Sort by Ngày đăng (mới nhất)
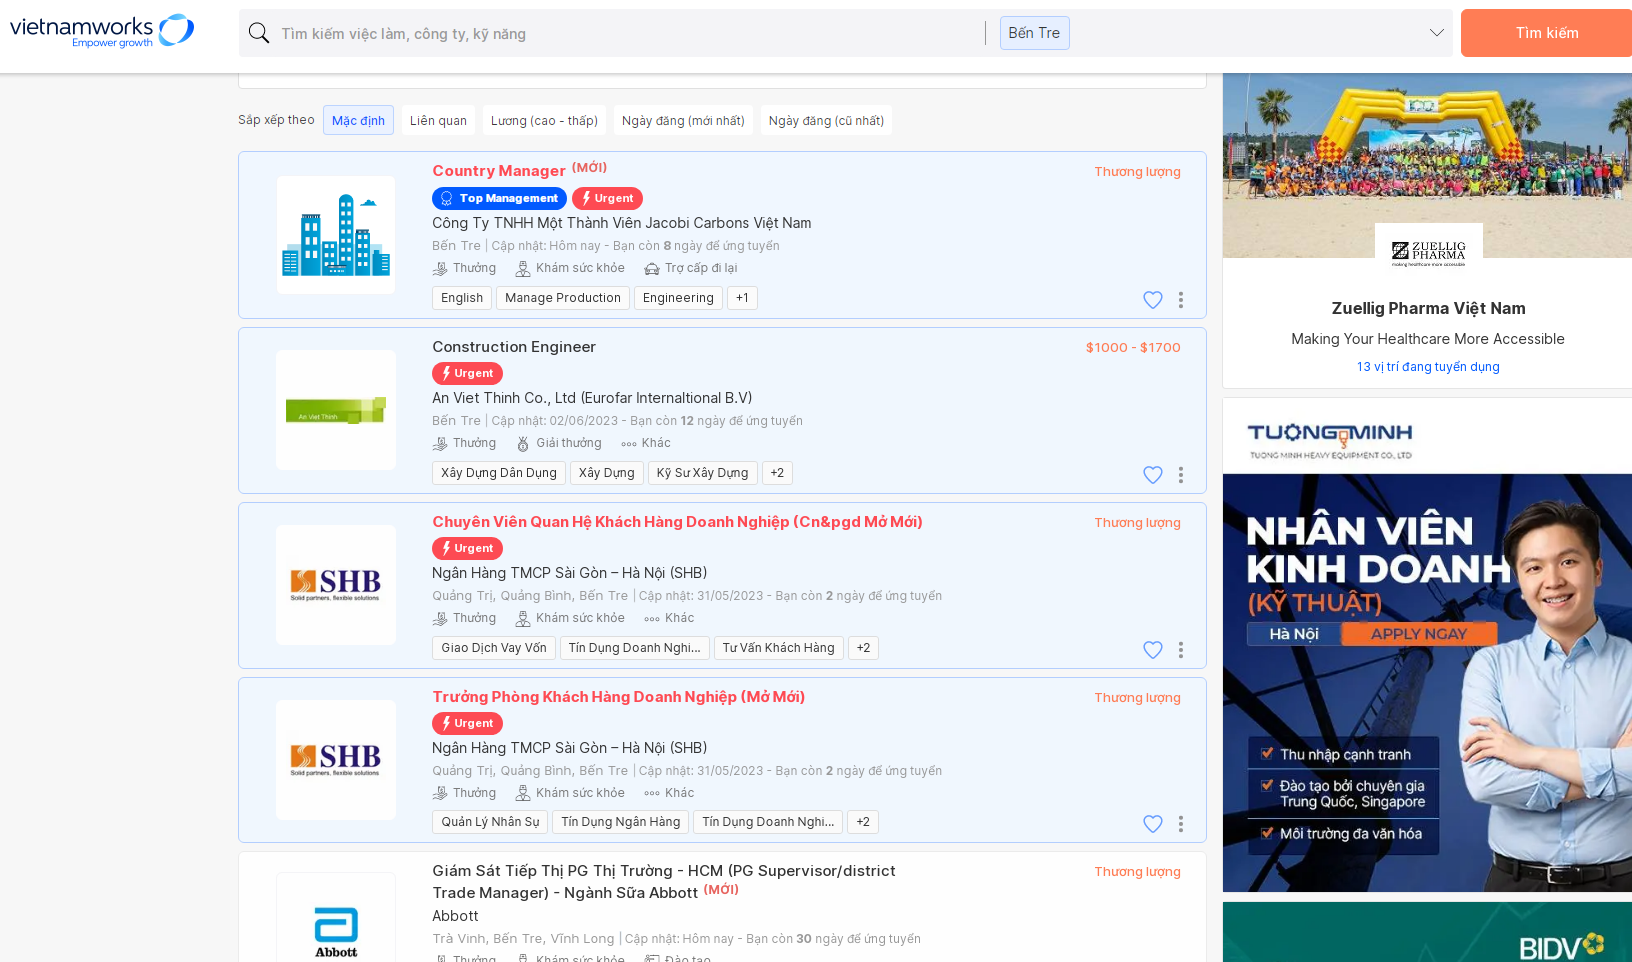 683,120
